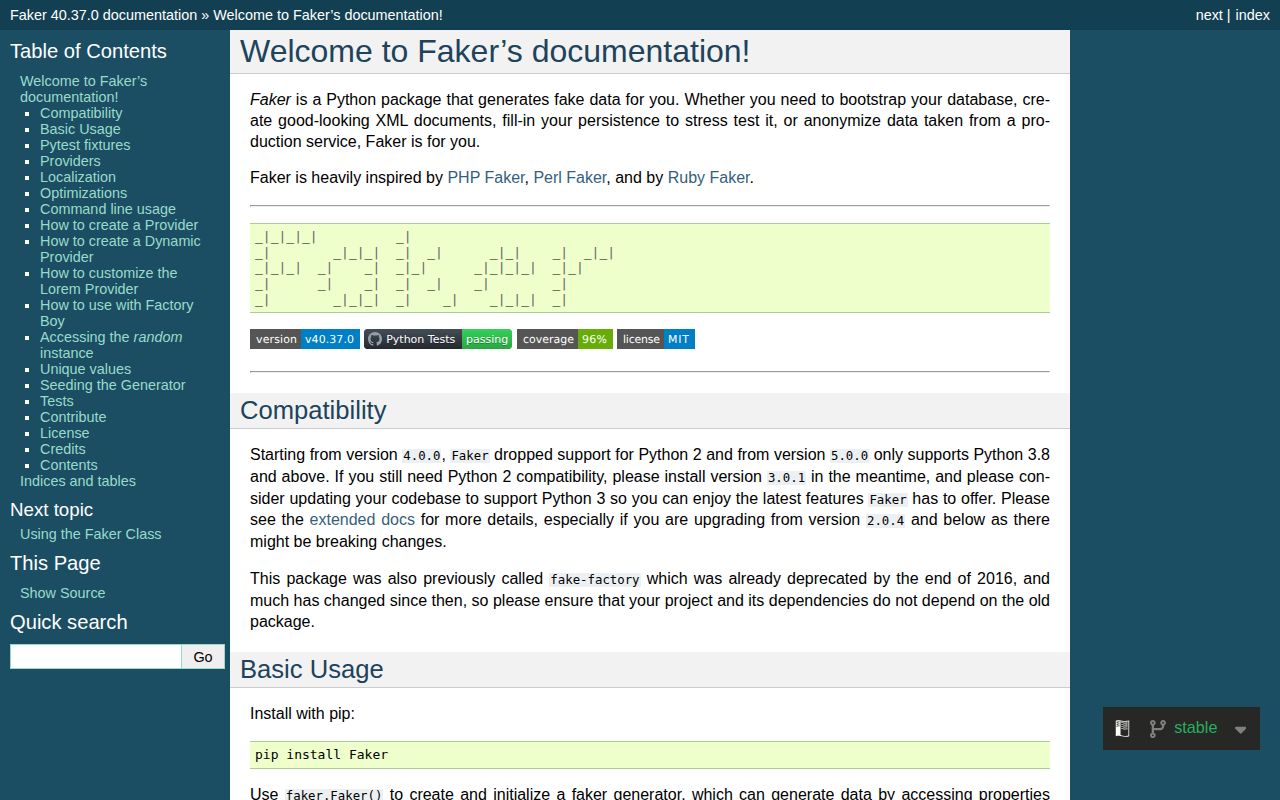
Task: Jump to Basic Usage in sidebar
Action: (80, 129)
